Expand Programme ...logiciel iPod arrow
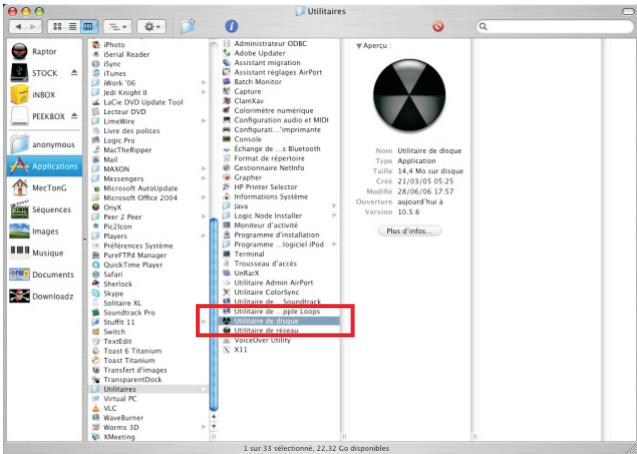 (334, 244)
